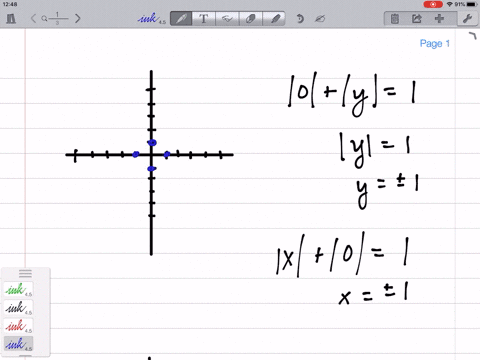The width and height of the screenshot is (480, 360).
Task: Tap the blue point above the origin
Action: click(x=152, y=143)
